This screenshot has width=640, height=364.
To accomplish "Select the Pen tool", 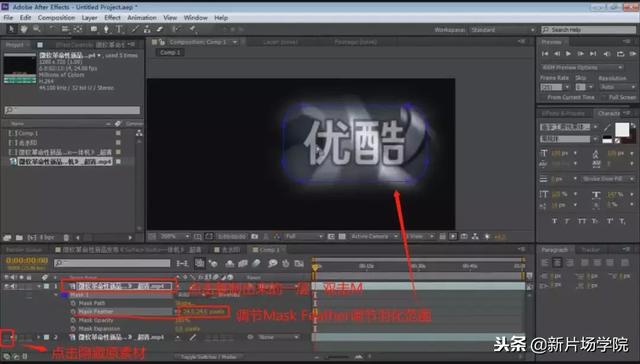I will (106, 29).
